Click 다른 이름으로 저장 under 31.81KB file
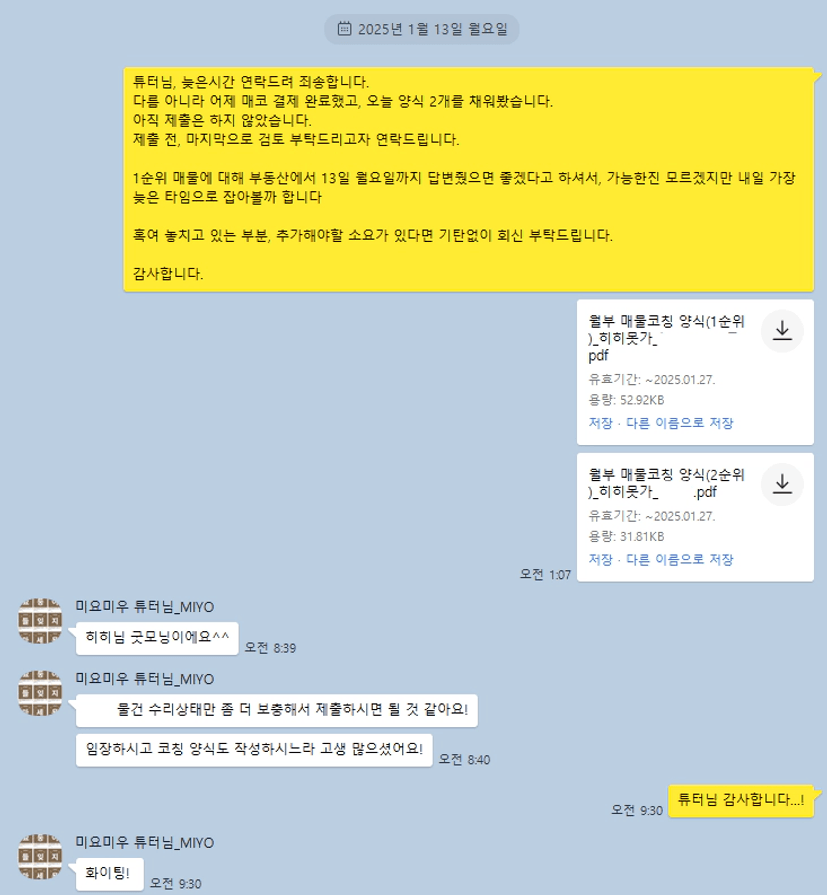827x895 pixels. click(x=680, y=559)
